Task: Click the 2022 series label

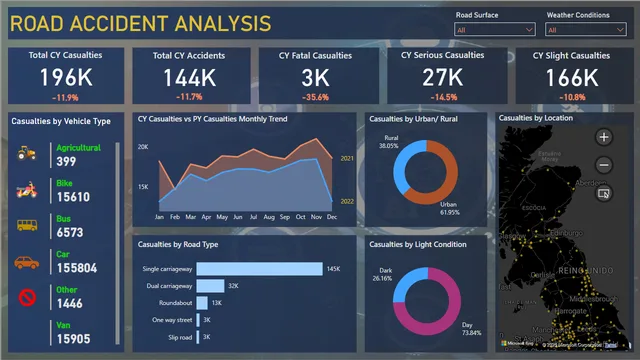Action: [x=347, y=201]
